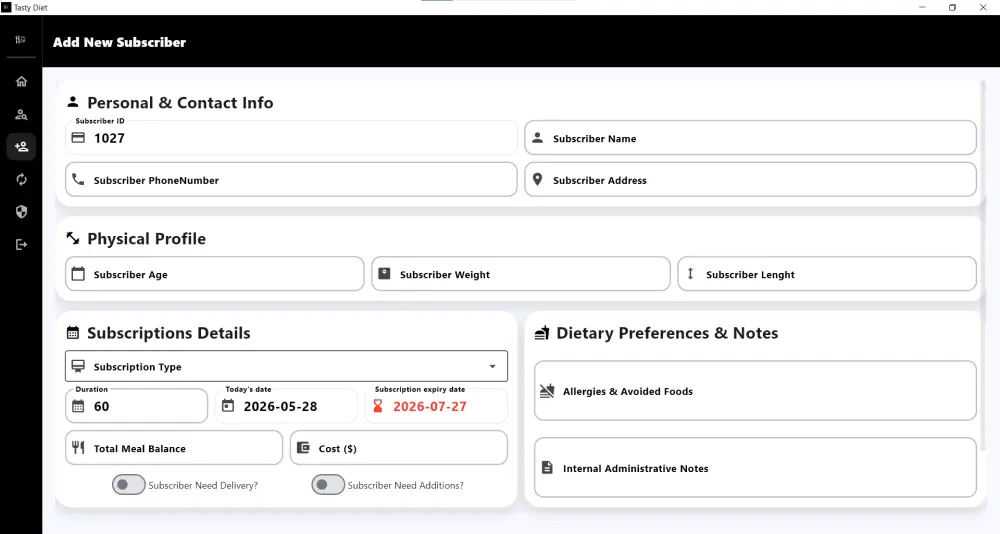Click into the Subscriber Lenght field
Viewport: 1000px width, 534px height.
point(827,274)
